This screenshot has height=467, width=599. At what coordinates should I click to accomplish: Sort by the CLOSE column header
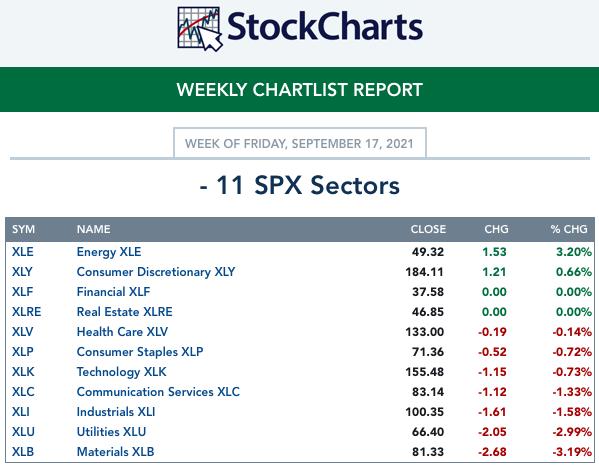pos(428,229)
